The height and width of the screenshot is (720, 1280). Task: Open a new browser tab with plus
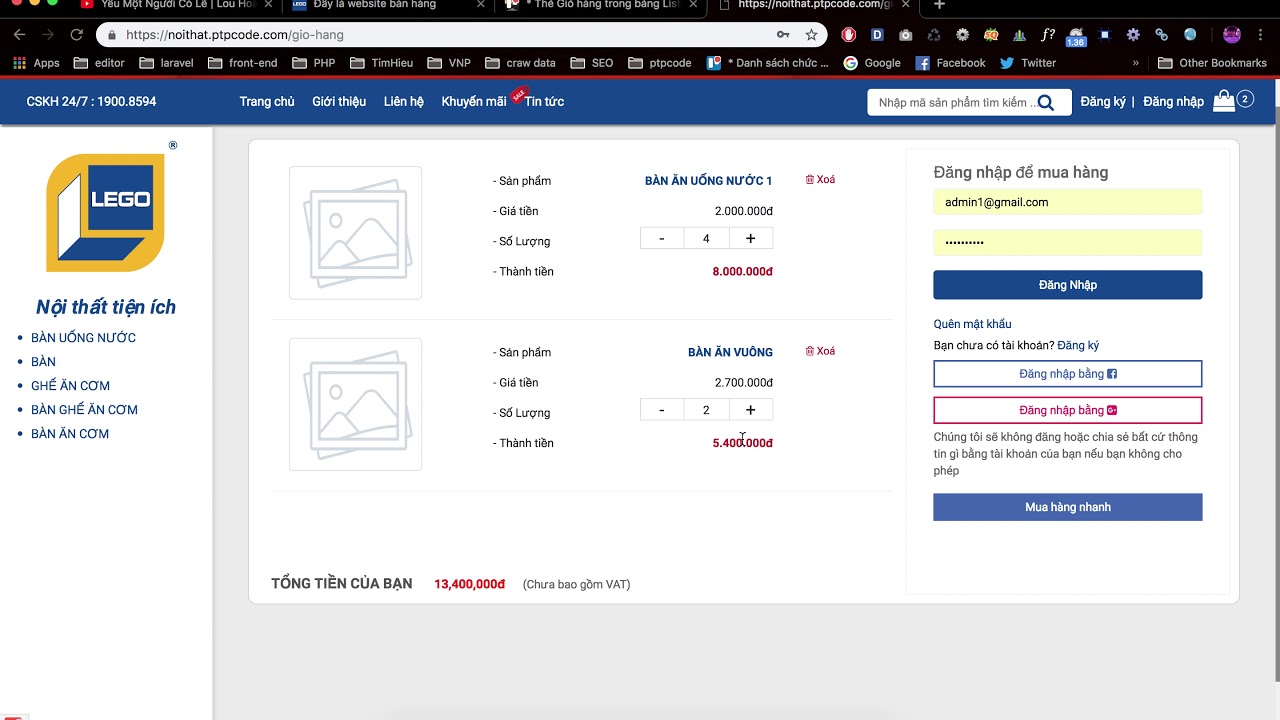pyautogui.click(x=939, y=5)
